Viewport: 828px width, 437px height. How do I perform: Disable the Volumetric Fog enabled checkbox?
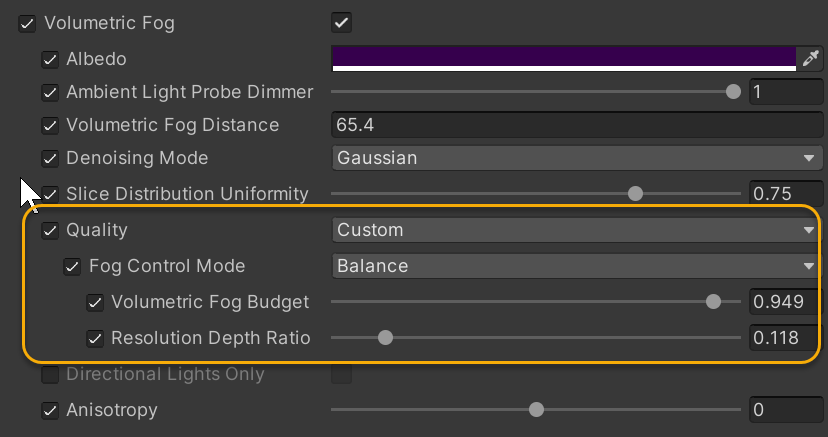pyautogui.click(x=342, y=22)
